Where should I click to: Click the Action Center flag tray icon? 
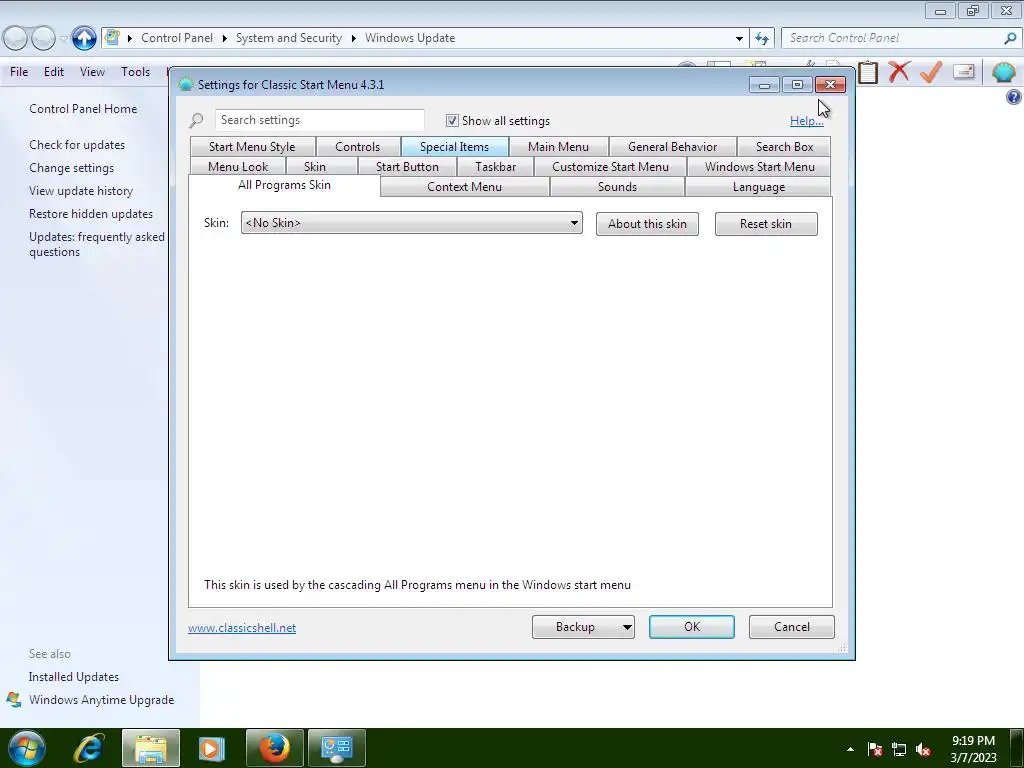click(874, 749)
